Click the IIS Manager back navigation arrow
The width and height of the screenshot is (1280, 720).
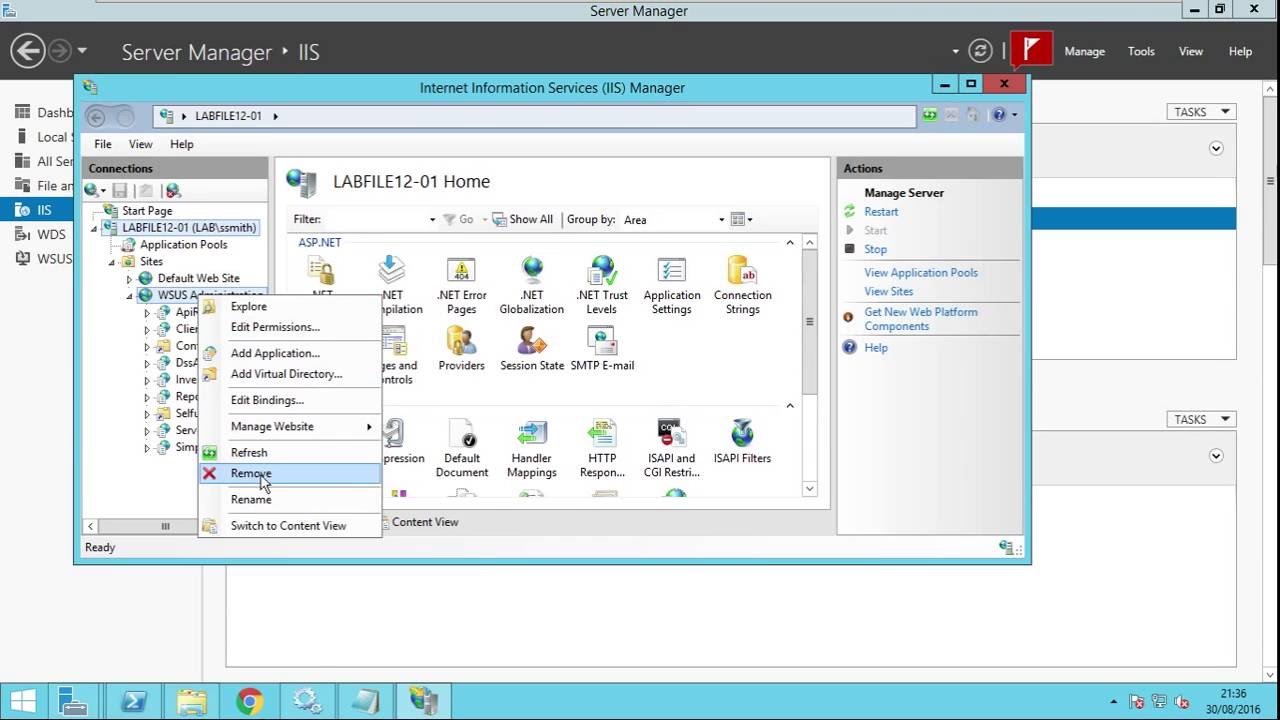click(97, 116)
